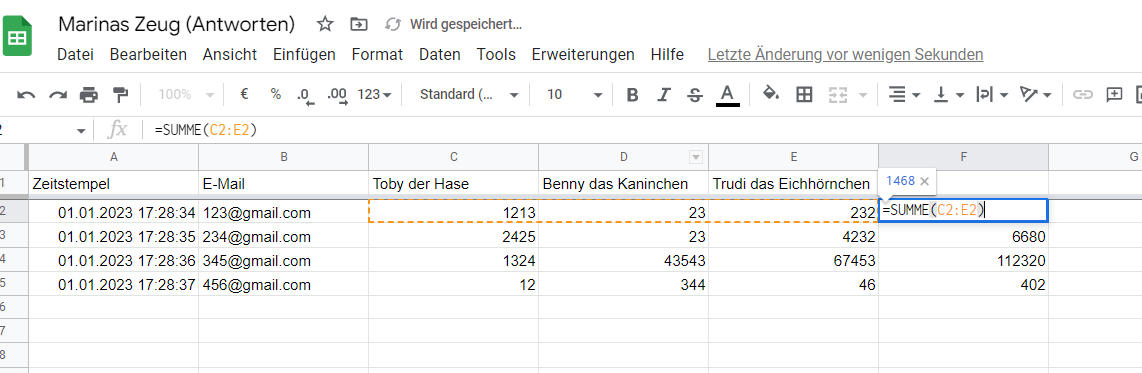Open vertical align dropdown
This screenshot has width=1142, height=373.
[x=948, y=95]
